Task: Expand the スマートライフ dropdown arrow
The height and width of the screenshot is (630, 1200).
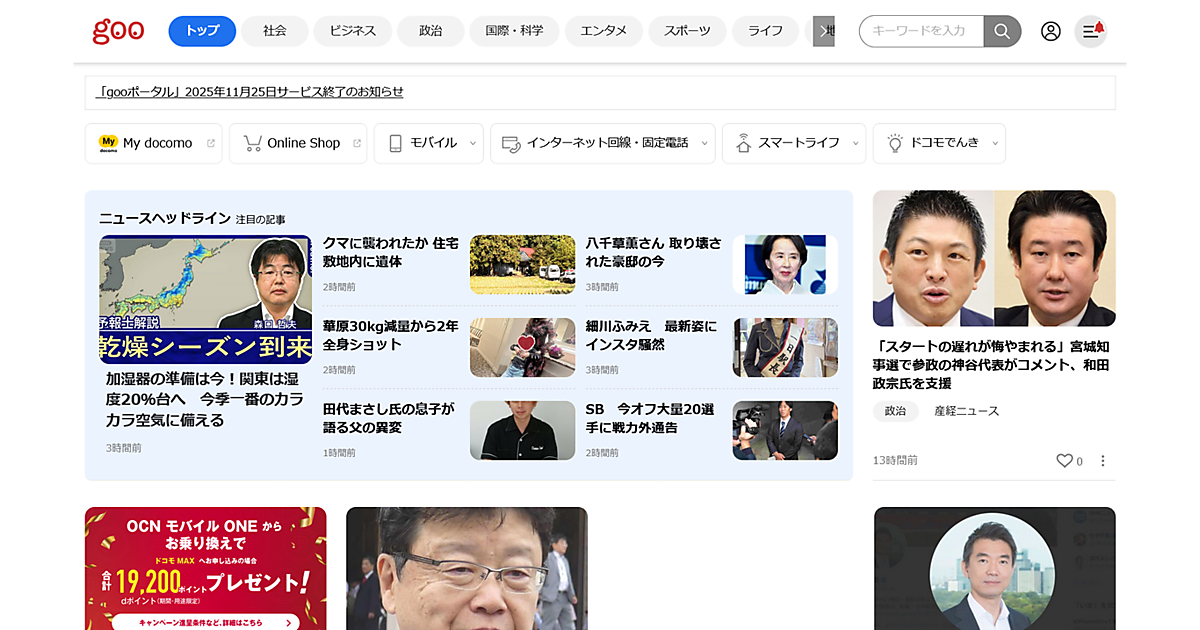Action: pyautogui.click(x=855, y=143)
